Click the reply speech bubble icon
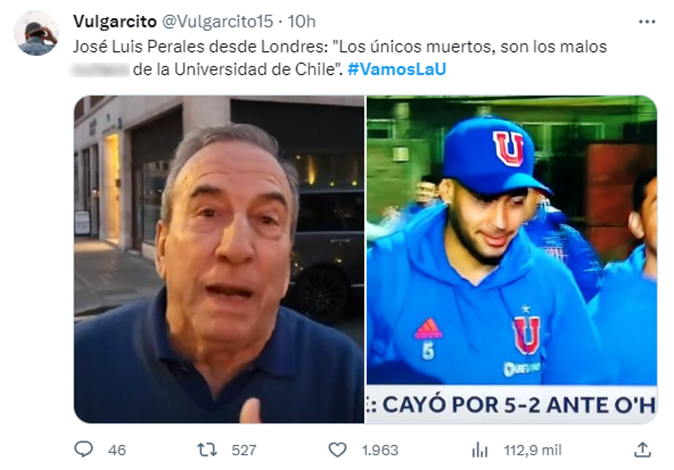 (83, 449)
